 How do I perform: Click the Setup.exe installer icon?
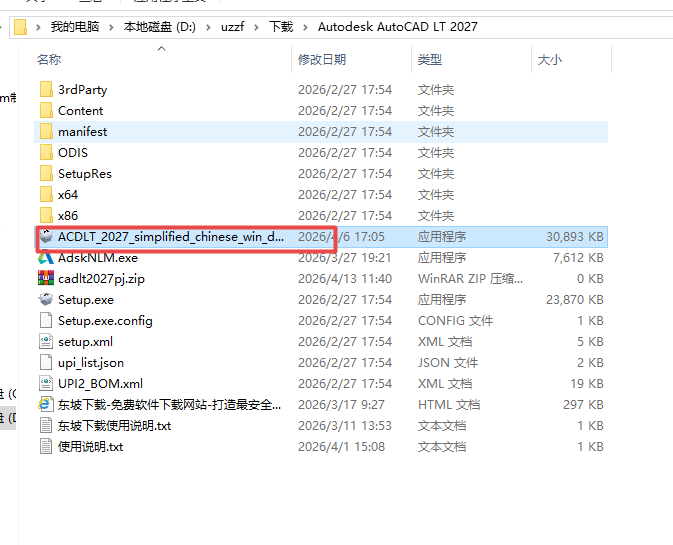(x=46, y=299)
